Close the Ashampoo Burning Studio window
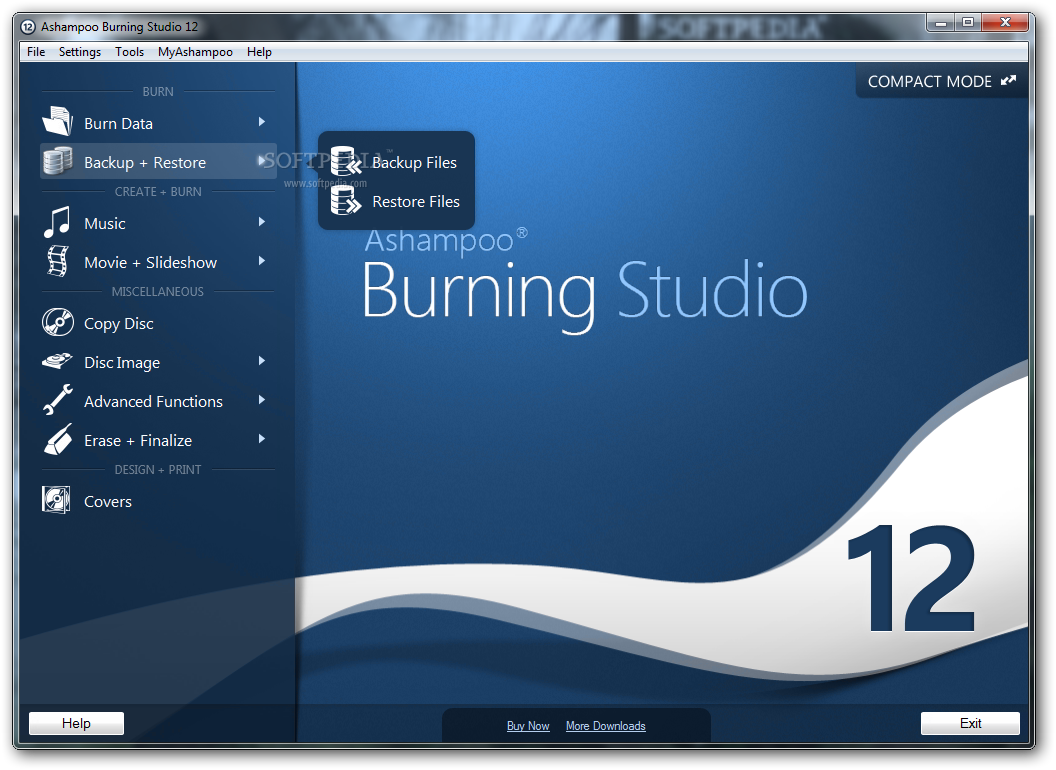1056x770 pixels. pos(1005,23)
